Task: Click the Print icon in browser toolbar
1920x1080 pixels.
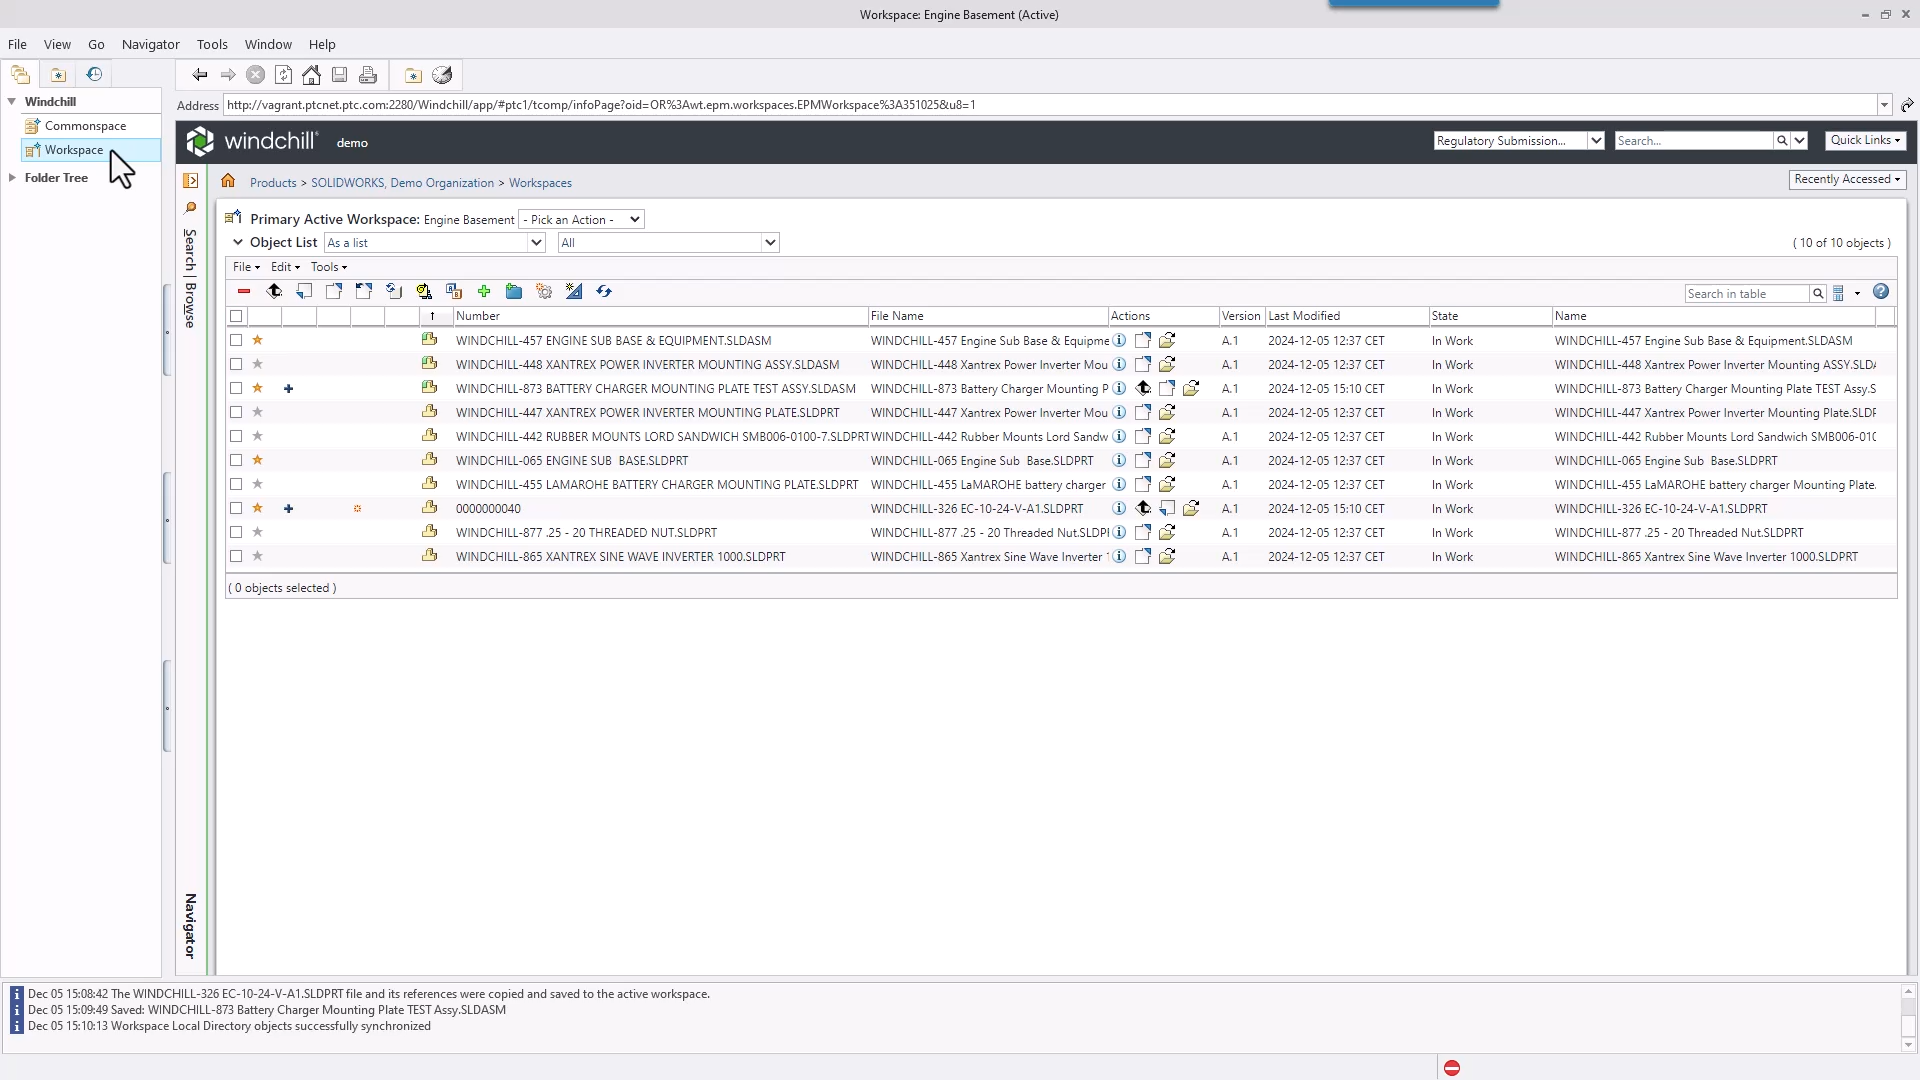Action: (x=368, y=75)
